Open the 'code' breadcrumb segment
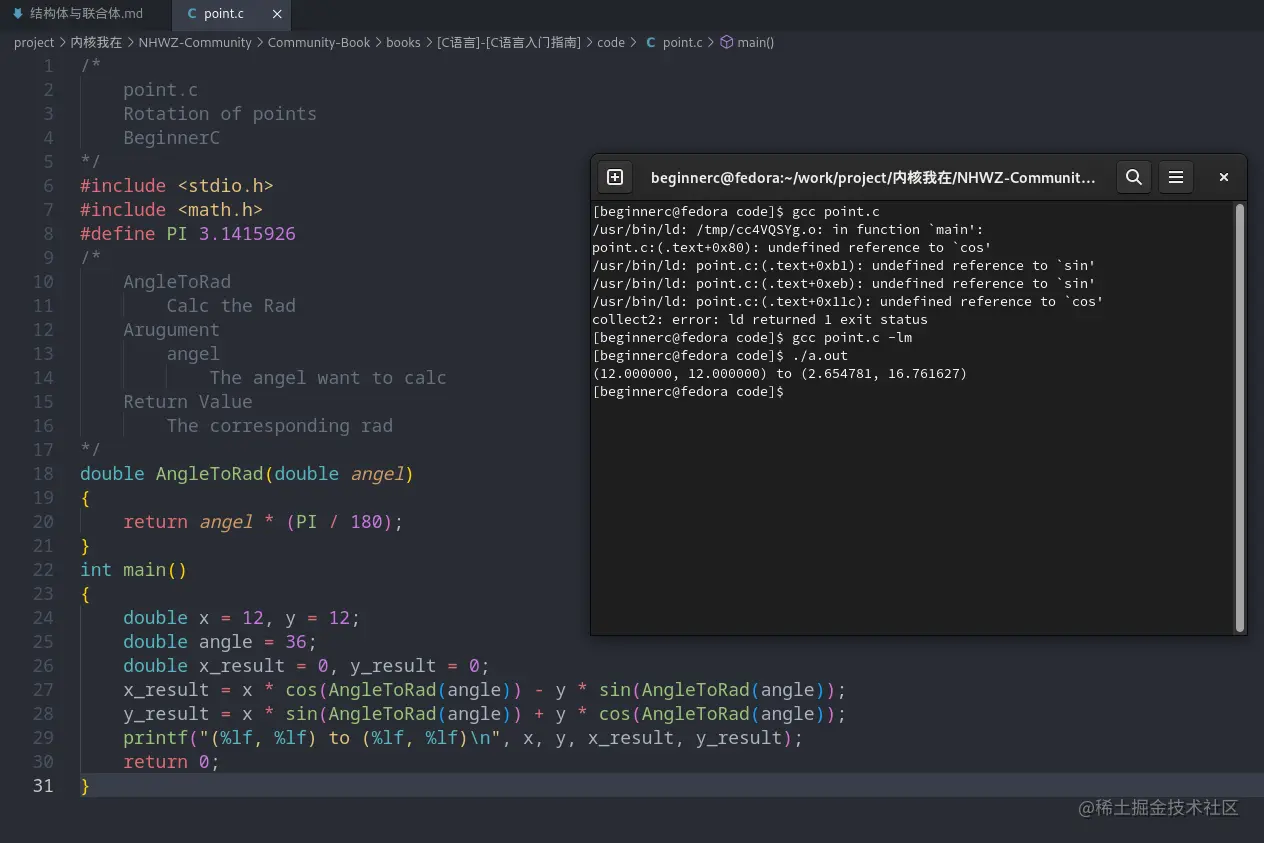This screenshot has width=1264, height=843. pyautogui.click(x=611, y=42)
